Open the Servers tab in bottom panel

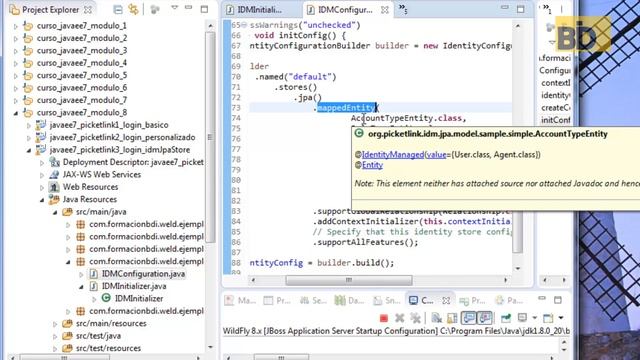coord(313,300)
